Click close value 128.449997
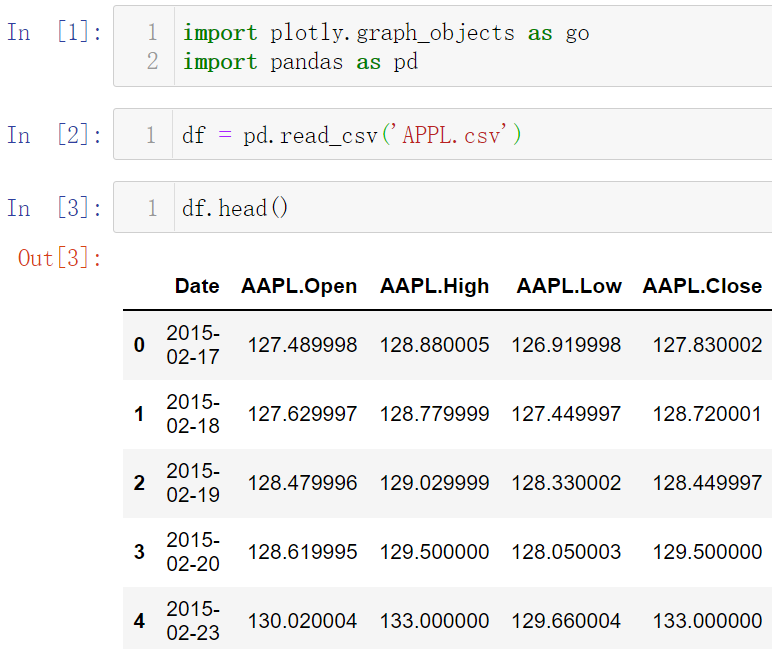The height and width of the screenshot is (649, 772). (x=708, y=483)
